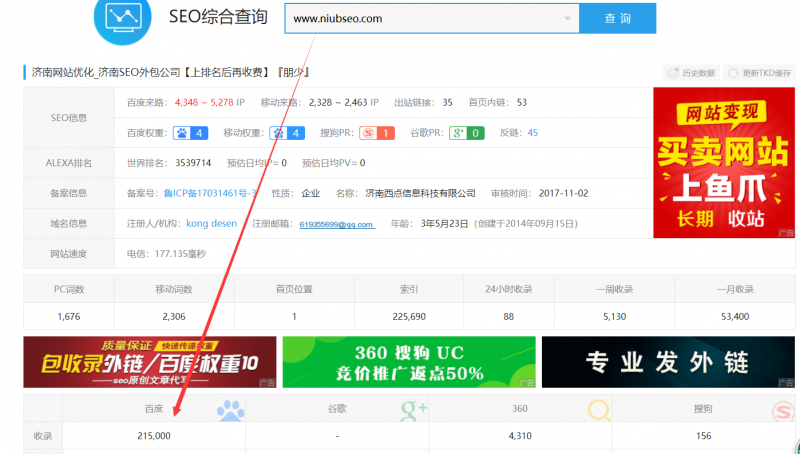The image size is (800, 454).
Task: Click the Baidu paw icon in 百度 column
Action: (231, 410)
